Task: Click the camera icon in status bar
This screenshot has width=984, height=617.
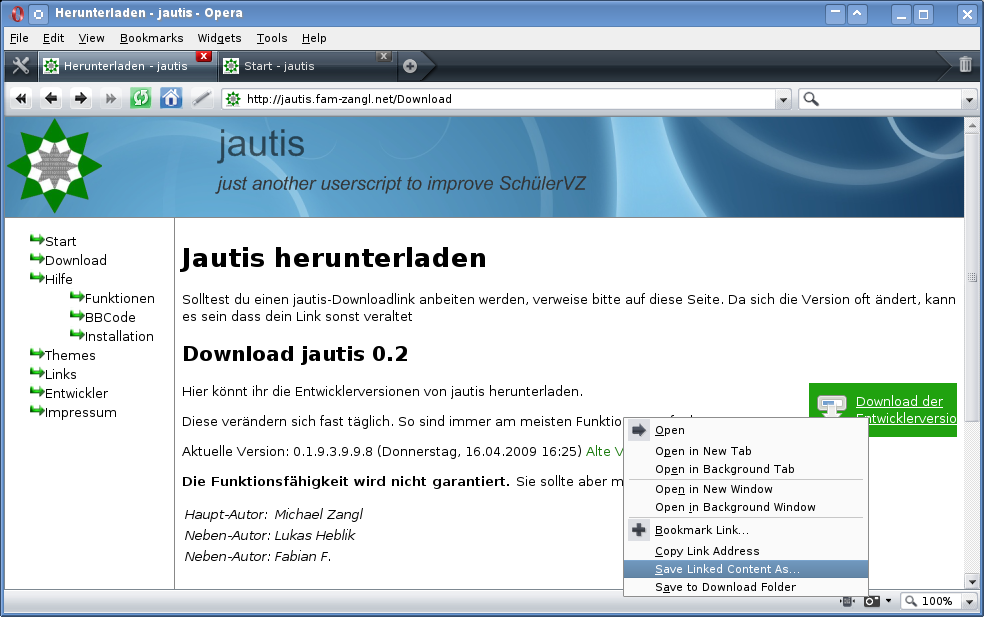Action: click(x=871, y=601)
